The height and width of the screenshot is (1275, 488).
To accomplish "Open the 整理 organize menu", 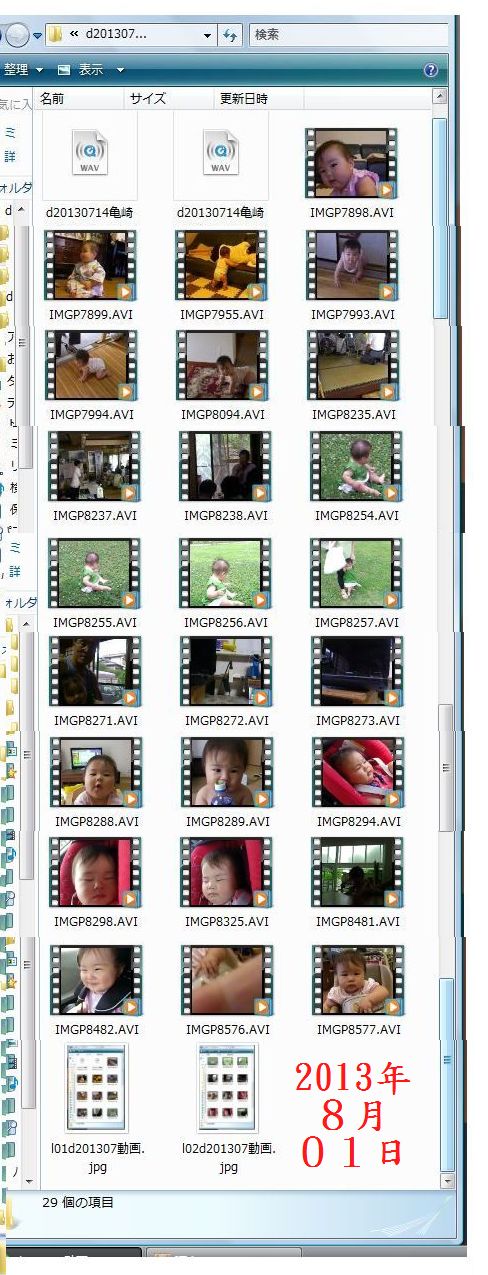I will [x=24, y=70].
